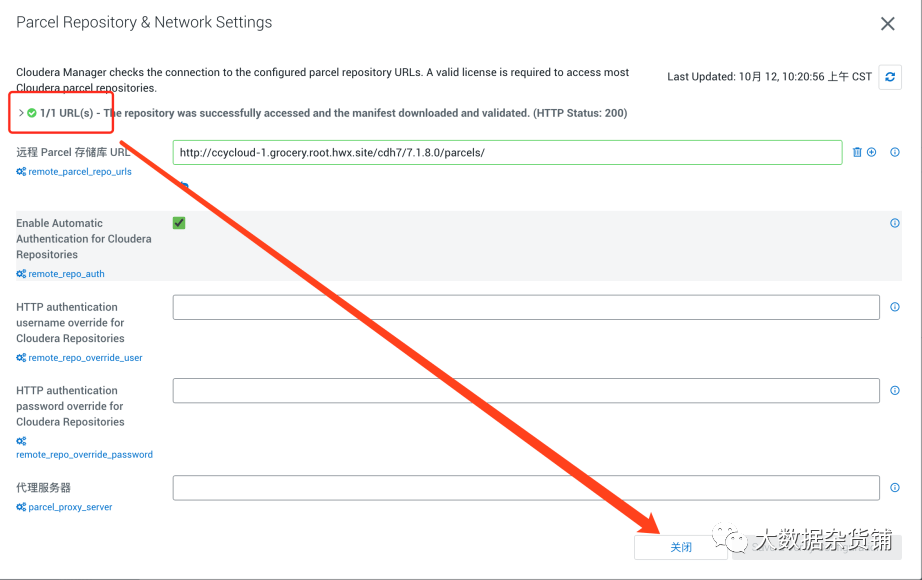Screen dimensions: 922x580
Task: Focus the HTTP authentication password override field
Action: click(x=526, y=391)
